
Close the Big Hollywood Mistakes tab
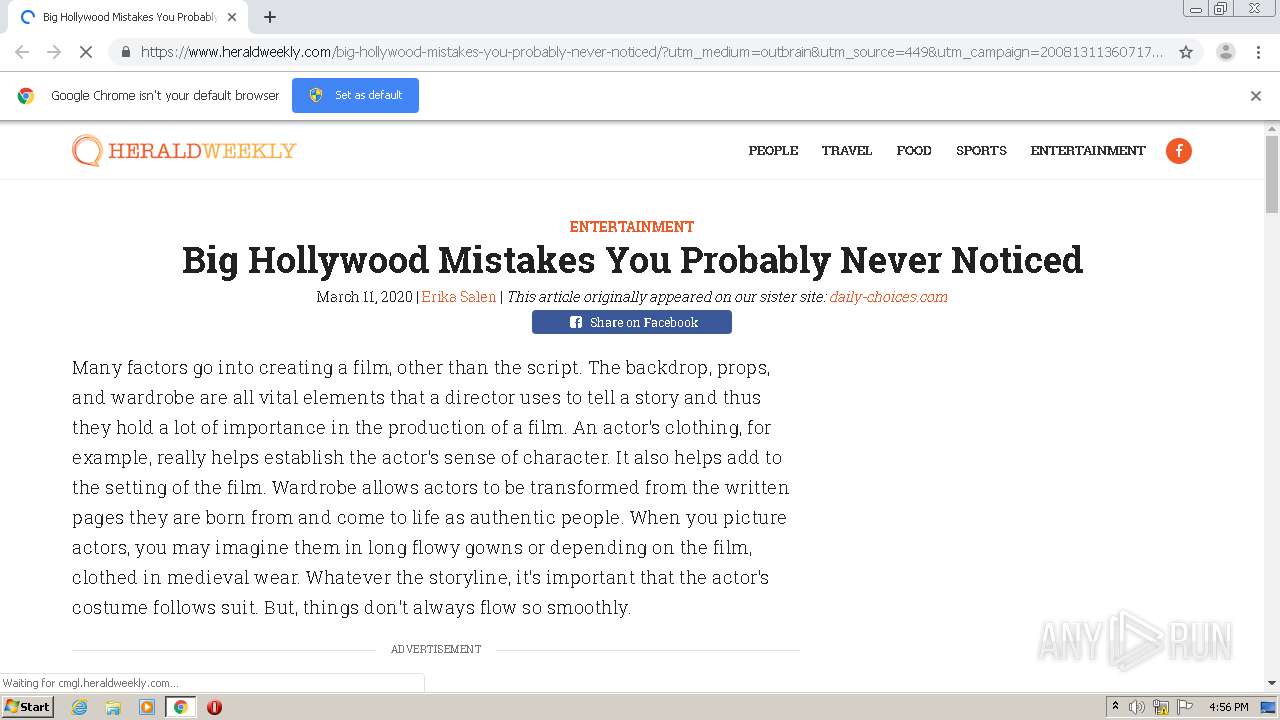coord(232,17)
